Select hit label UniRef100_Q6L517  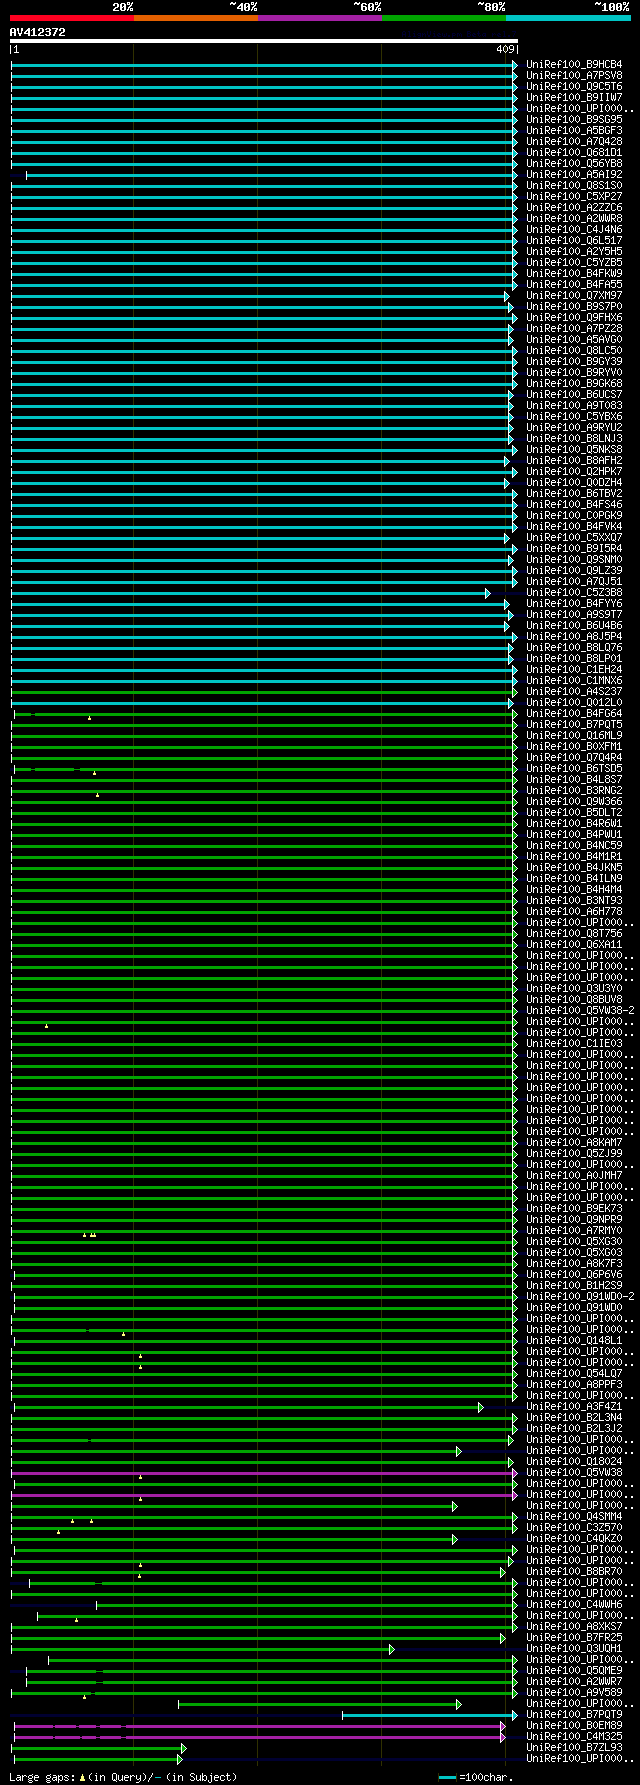pos(574,241)
